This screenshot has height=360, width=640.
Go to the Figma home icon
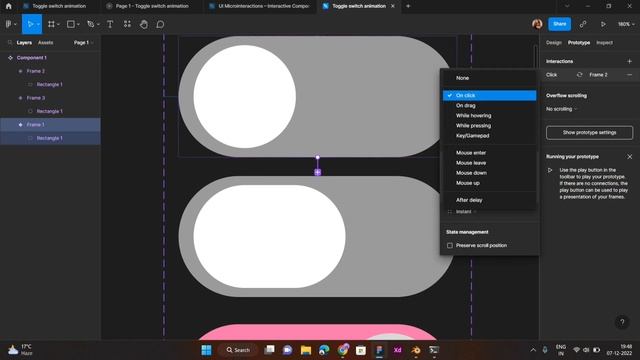click(8, 6)
